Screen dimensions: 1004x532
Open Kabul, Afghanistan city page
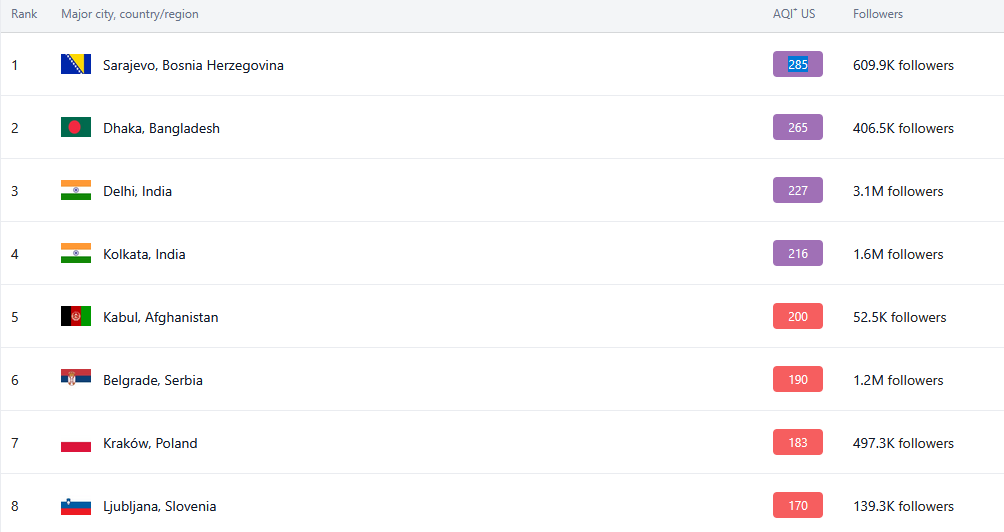tap(160, 317)
